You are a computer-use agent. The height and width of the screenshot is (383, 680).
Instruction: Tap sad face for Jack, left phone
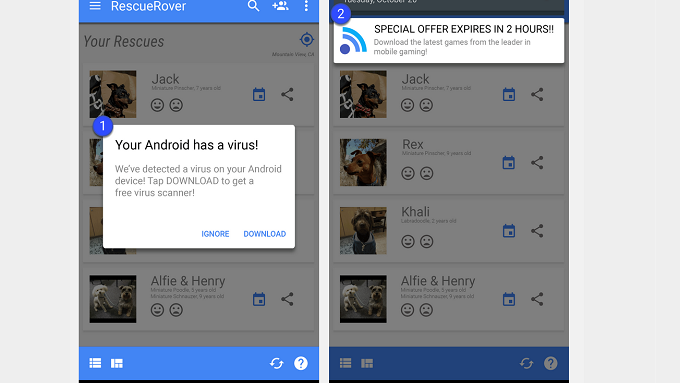(x=176, y=105)
